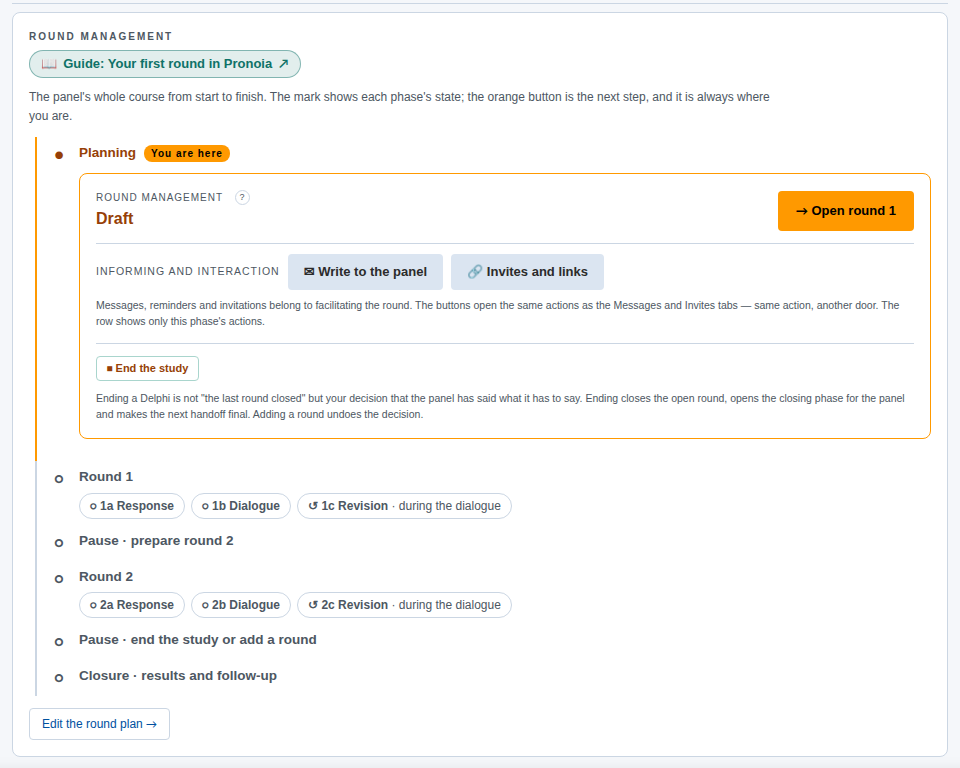Select the 1b Dialogue chip
Image resolution: width=960 pixels, height=768 pixels.
241,506
